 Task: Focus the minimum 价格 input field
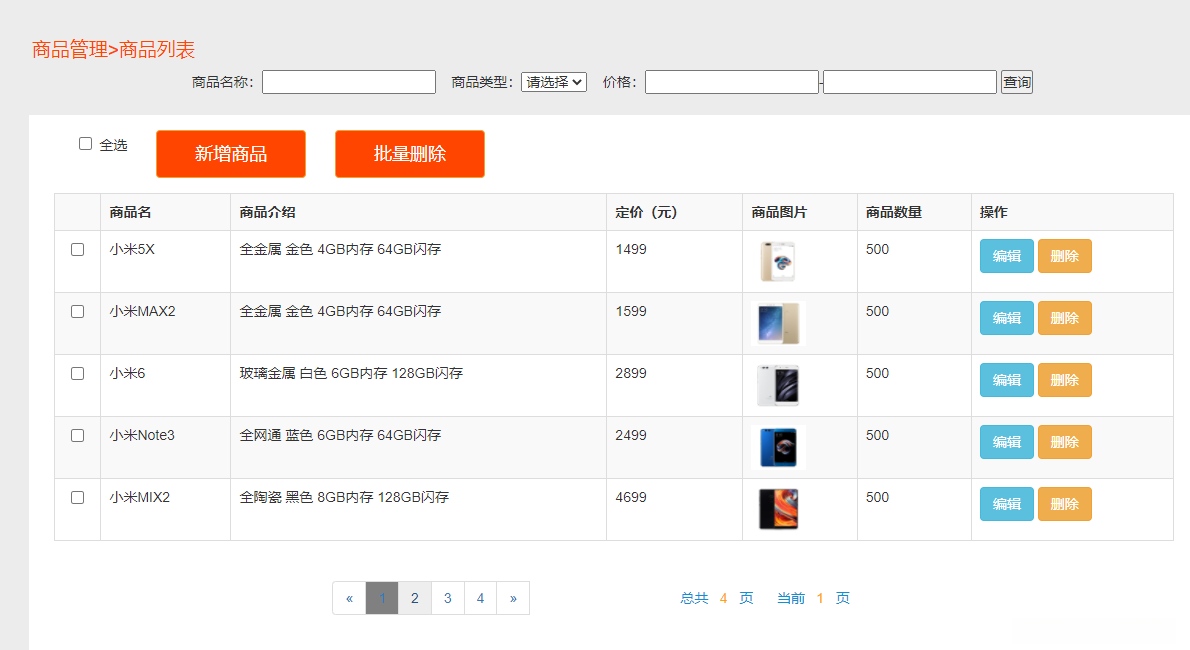732,82
